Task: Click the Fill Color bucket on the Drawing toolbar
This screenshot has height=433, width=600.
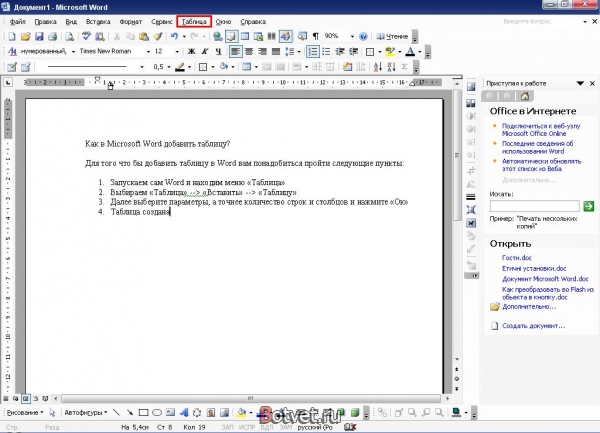Action: pyautogui.click(x=241, y=412)
